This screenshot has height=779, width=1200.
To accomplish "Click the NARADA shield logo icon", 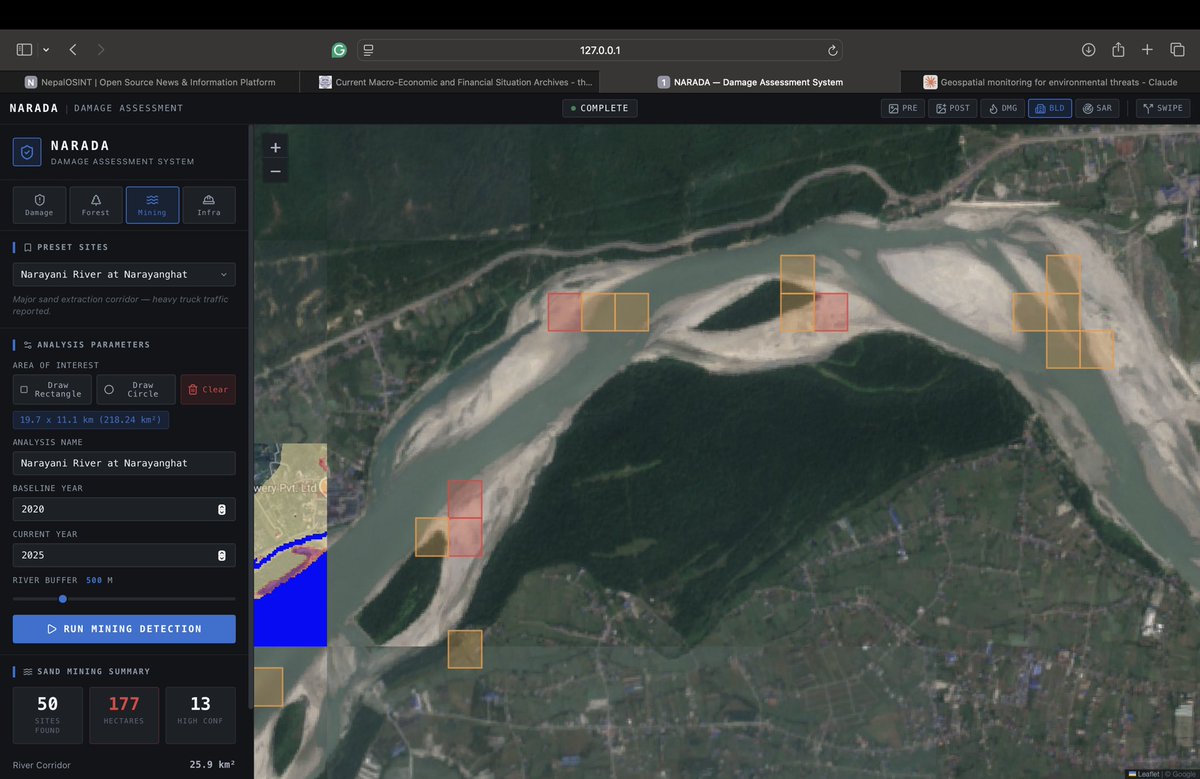I will point(27,152).
